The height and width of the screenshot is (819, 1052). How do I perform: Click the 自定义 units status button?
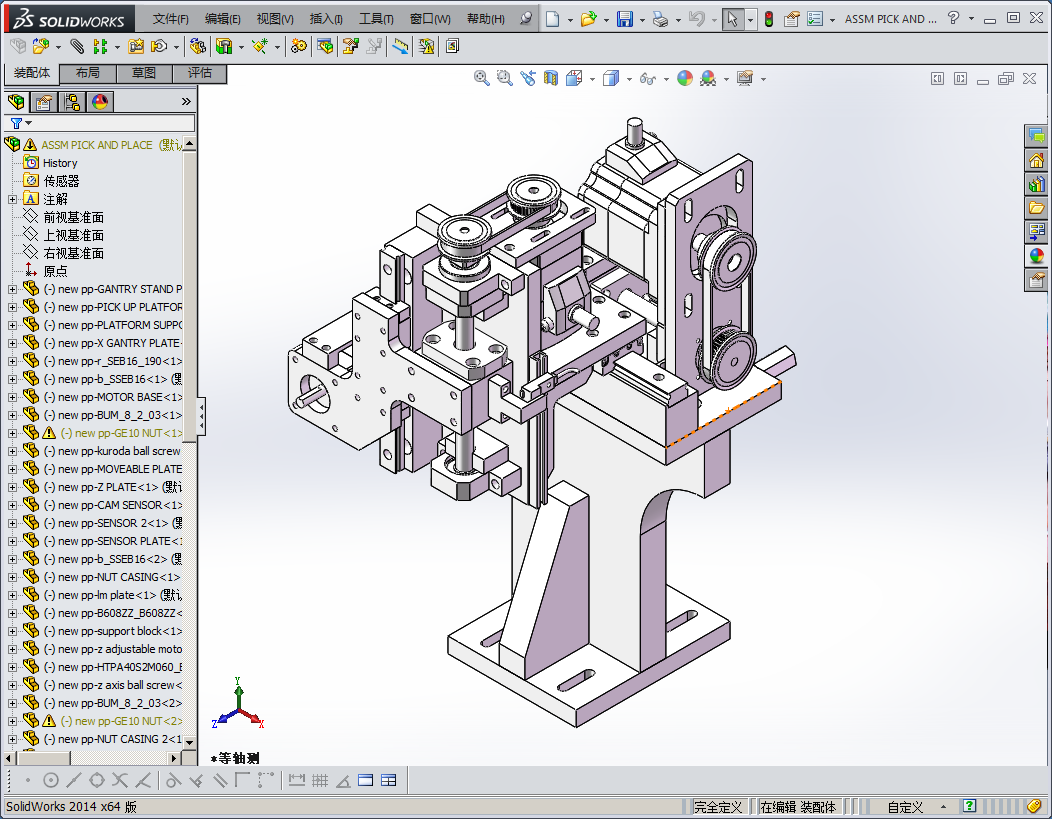(x=905, y=807)
